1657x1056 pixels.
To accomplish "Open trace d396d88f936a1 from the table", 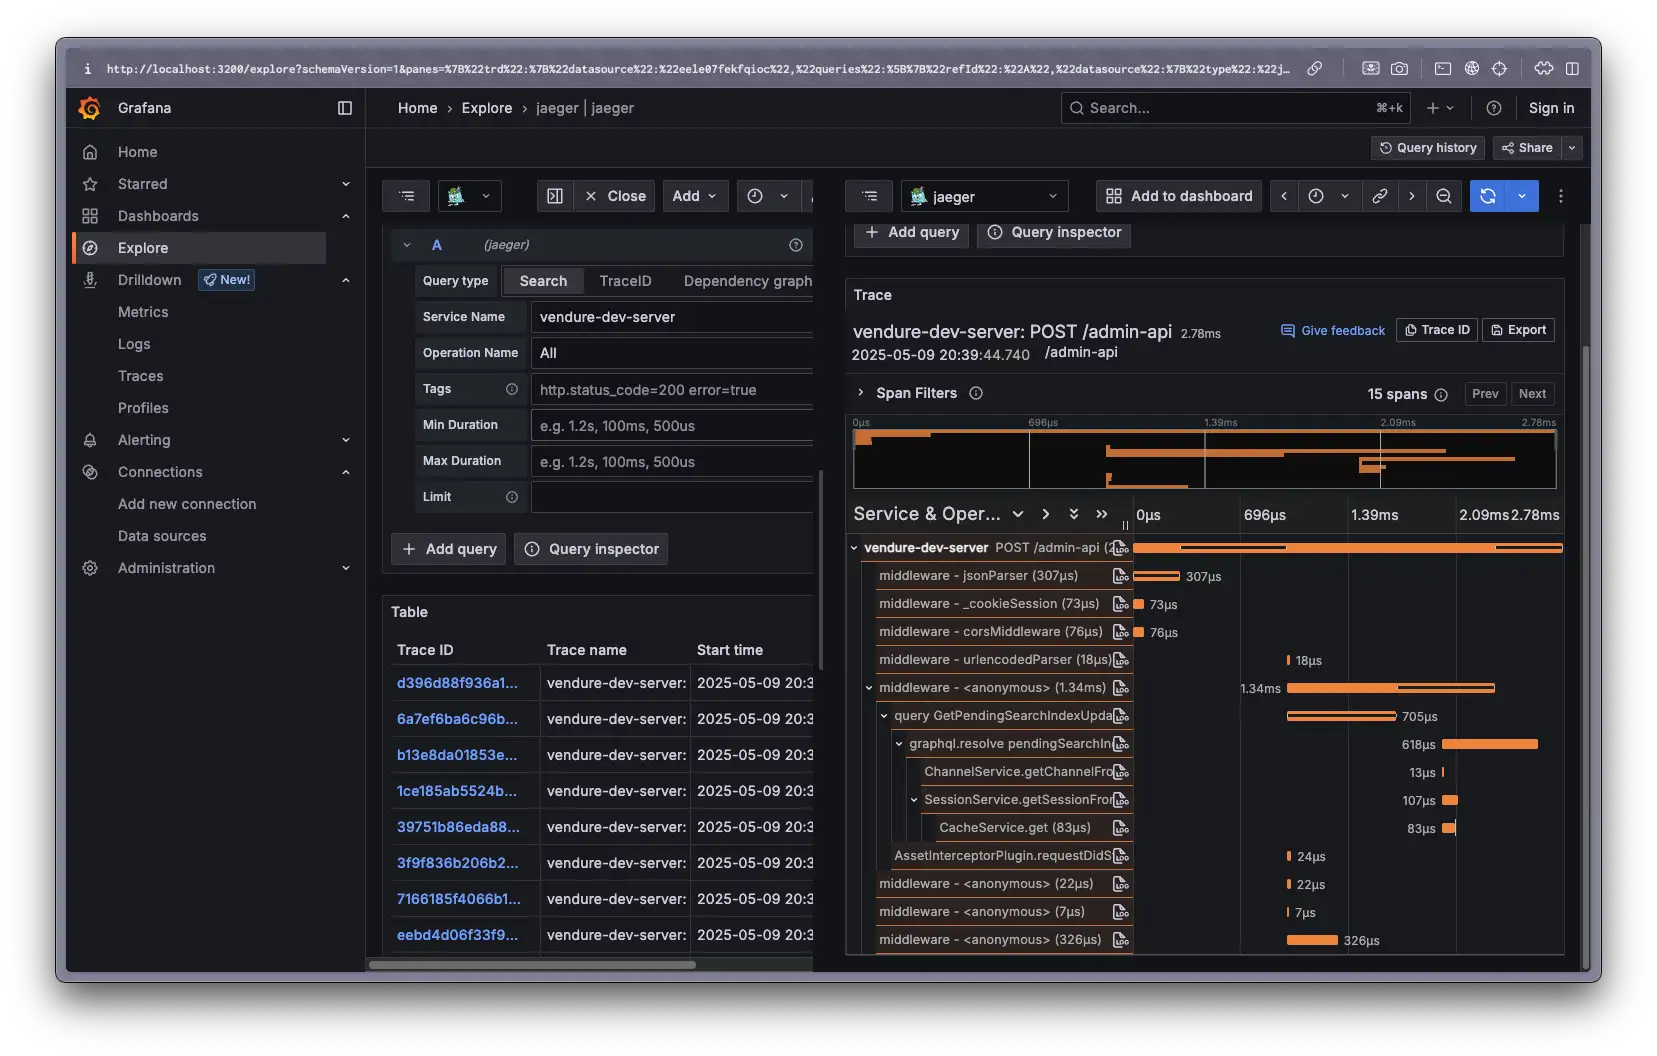I will tap(458, 683).
